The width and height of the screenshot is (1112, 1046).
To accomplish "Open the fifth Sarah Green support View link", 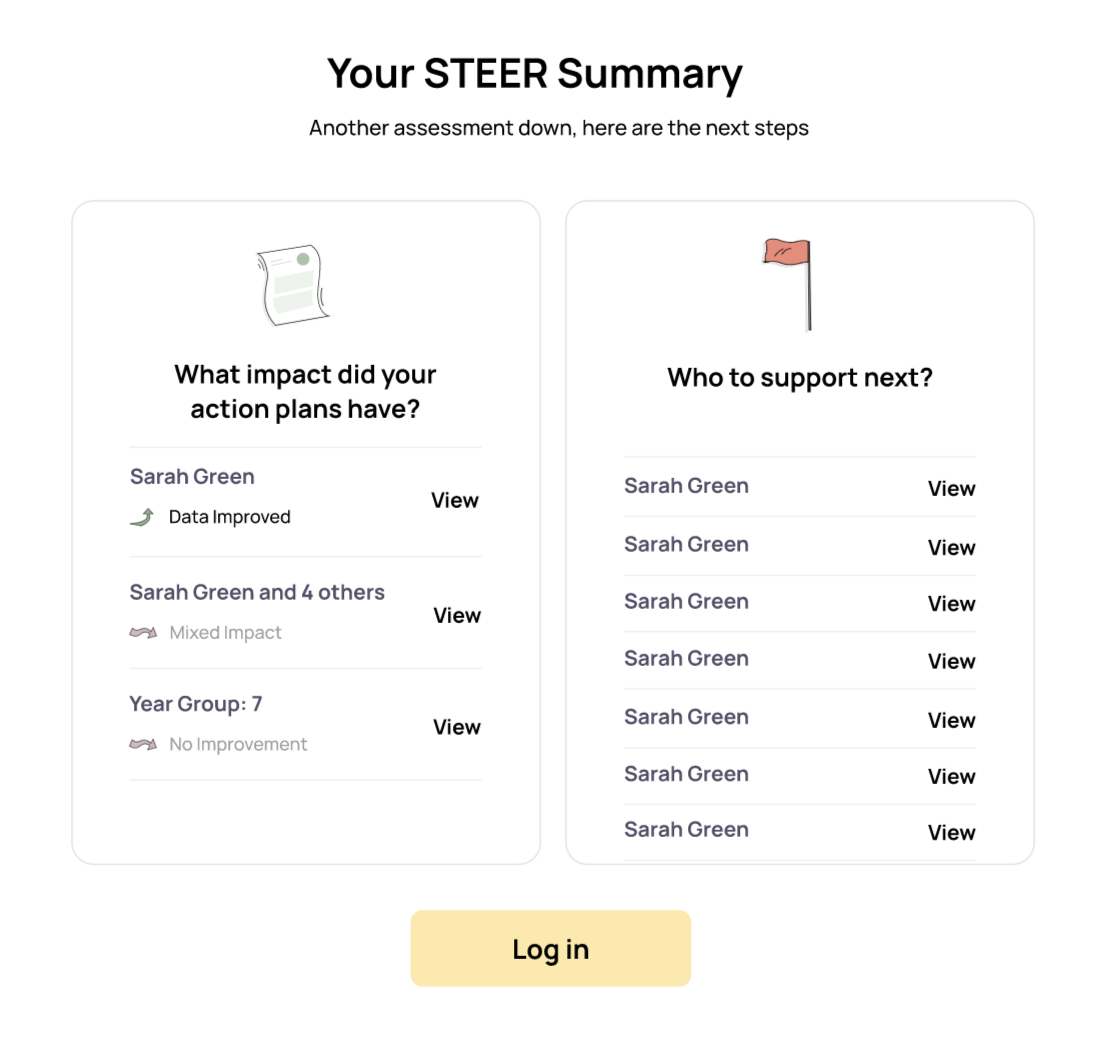I will tap(952, 720).
